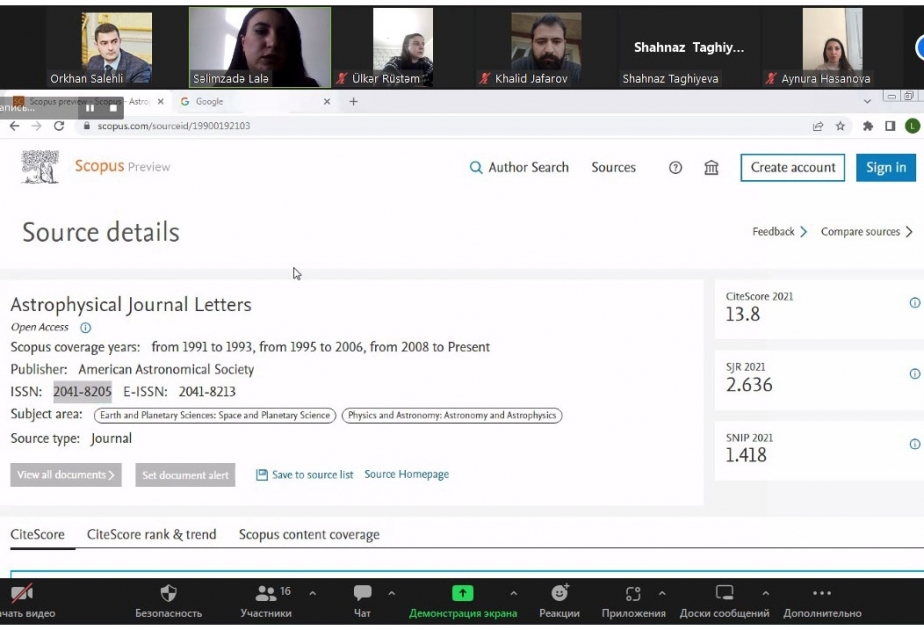This screenshot has height=630, width=924.
Task: Expand the arrow next to Participants
Action: (x=313, y=593)
